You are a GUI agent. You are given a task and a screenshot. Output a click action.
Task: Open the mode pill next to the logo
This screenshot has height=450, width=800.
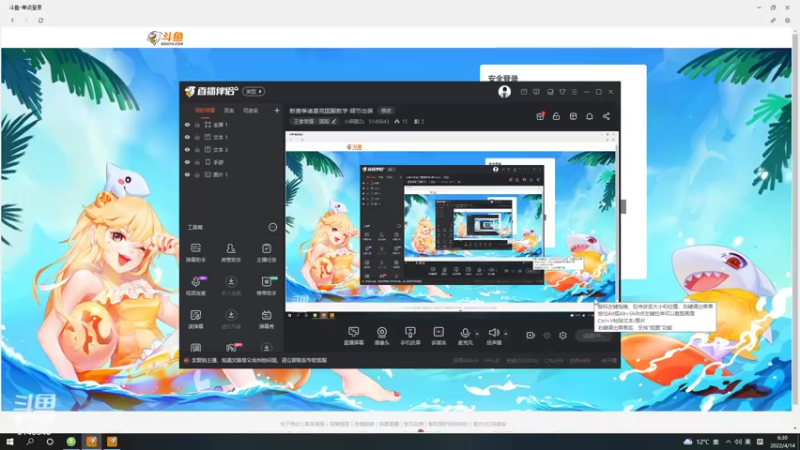click(x=254, y=91)
